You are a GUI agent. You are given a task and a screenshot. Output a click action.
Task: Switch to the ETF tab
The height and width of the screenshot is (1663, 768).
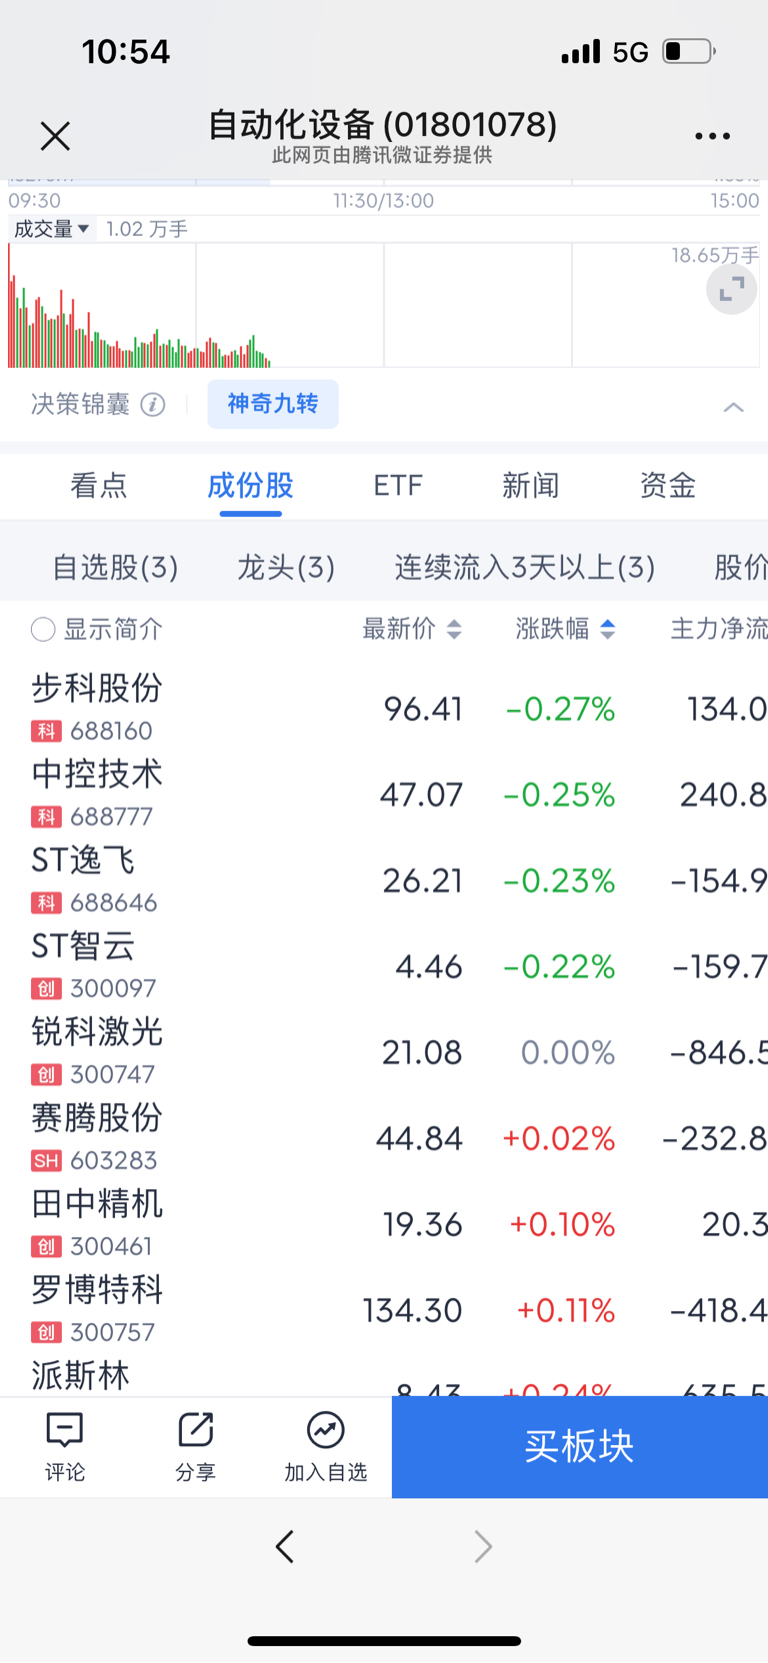[397, 486]
